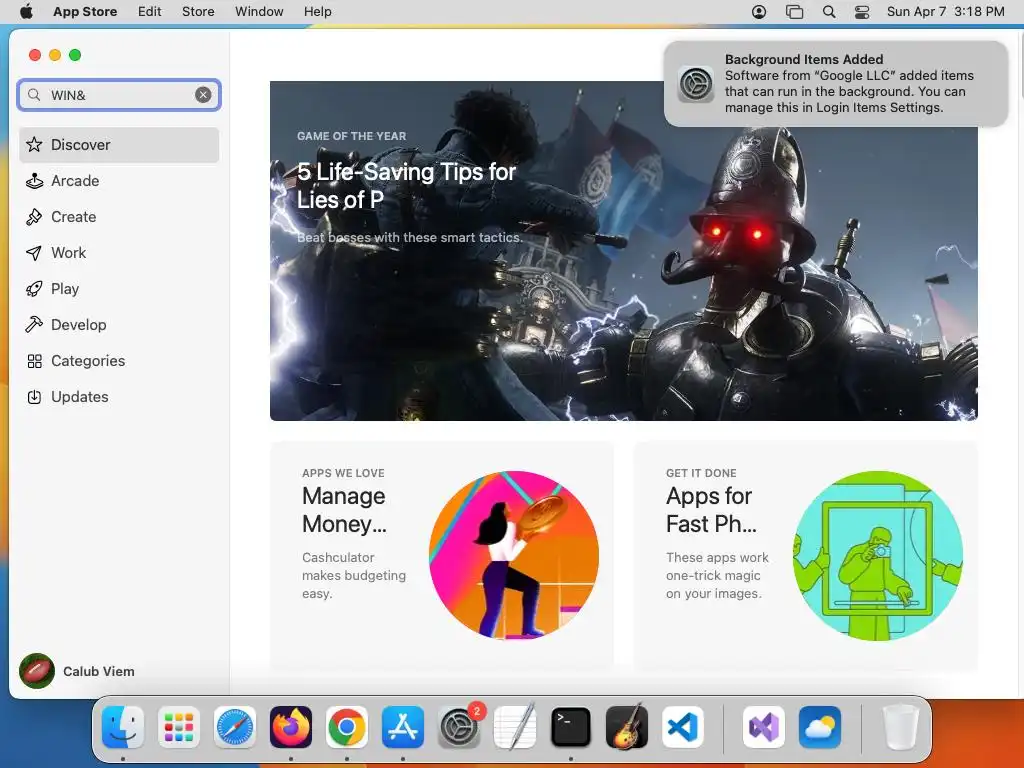Click the Background Items Added notification
This screenshot has height=768, width=1024.
point(836,84)
